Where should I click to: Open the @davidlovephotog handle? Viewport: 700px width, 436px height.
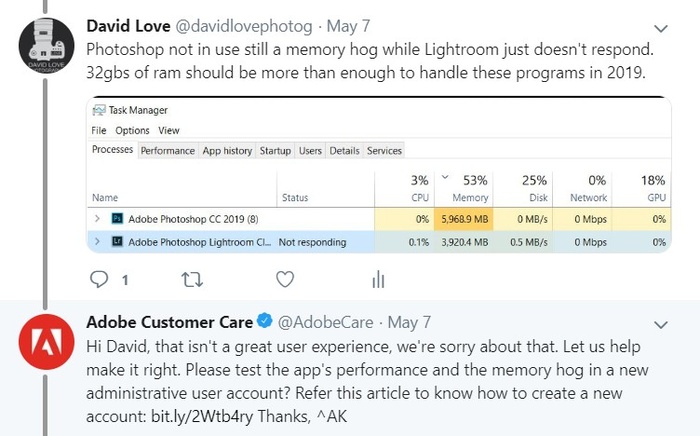244,26
